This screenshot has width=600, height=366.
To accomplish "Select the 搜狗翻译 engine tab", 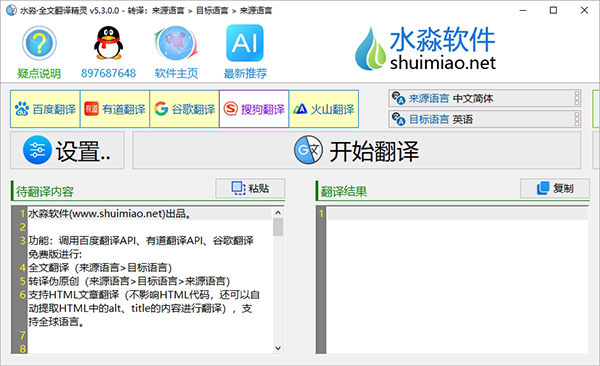I will 254,109.
